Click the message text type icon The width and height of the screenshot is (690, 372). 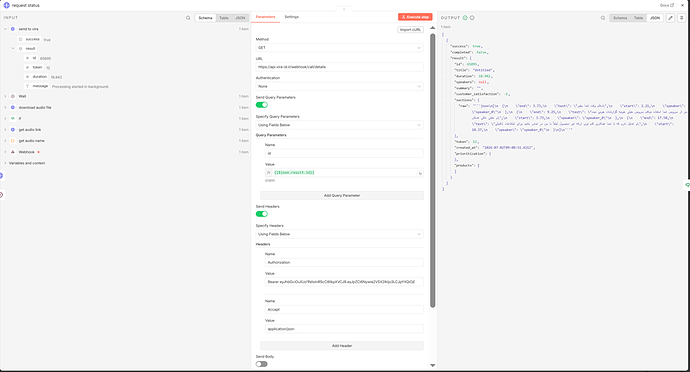27,86
